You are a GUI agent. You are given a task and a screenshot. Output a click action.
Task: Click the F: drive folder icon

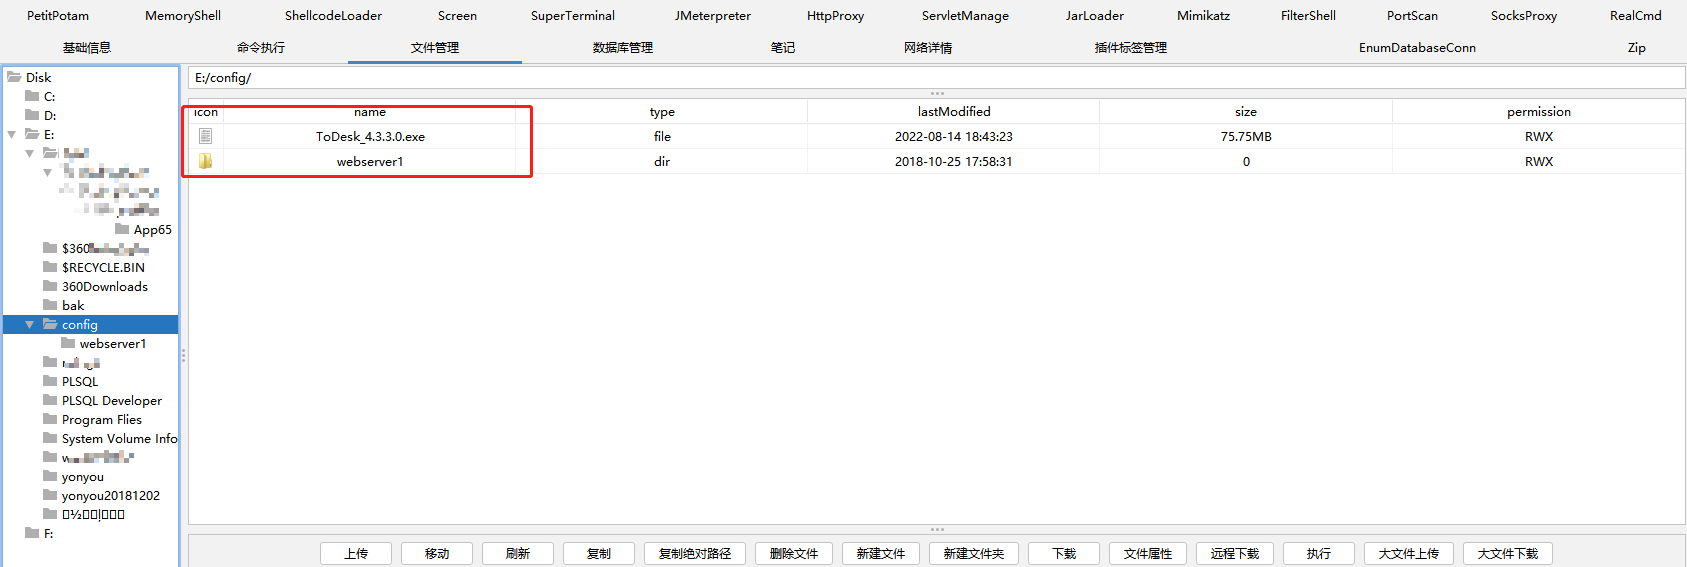[32, 533]
